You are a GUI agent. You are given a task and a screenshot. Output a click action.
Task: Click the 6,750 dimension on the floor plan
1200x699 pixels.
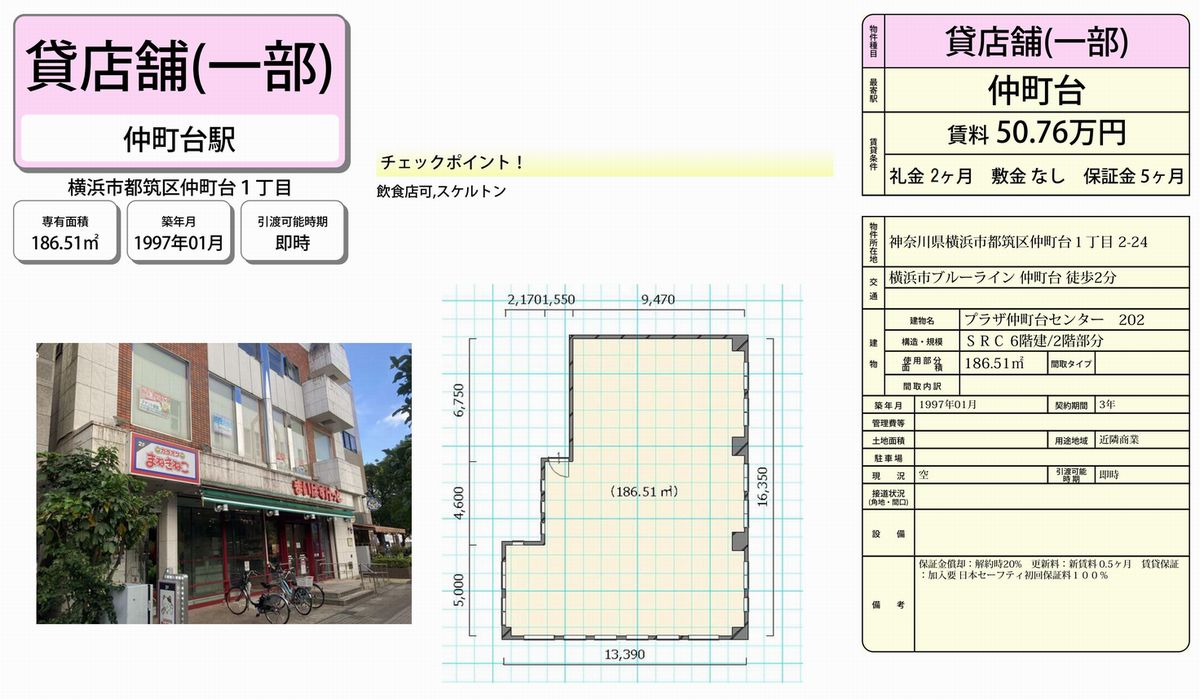point(460,400)
